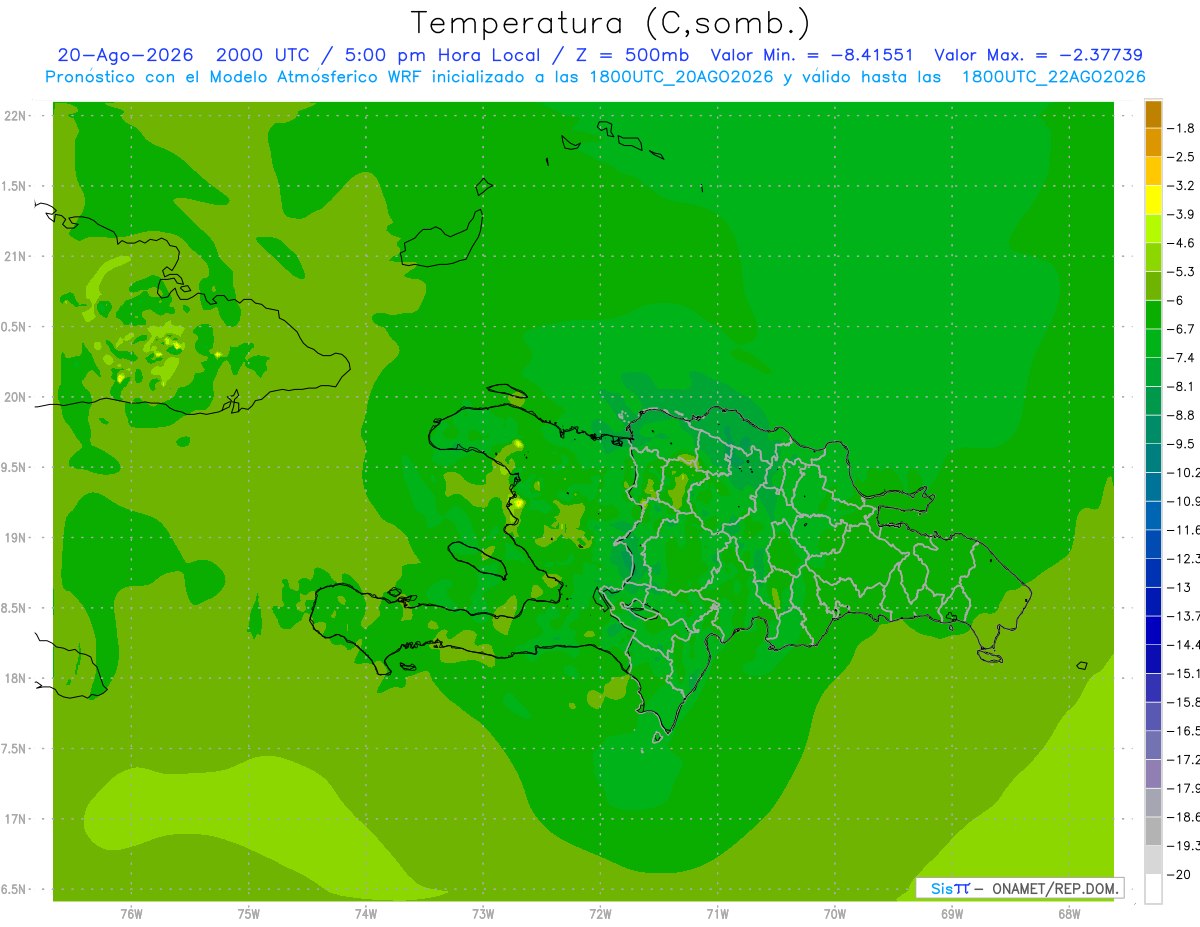Click the 72W longitude label
1200x927 pixels.
(x=600, y=914)
